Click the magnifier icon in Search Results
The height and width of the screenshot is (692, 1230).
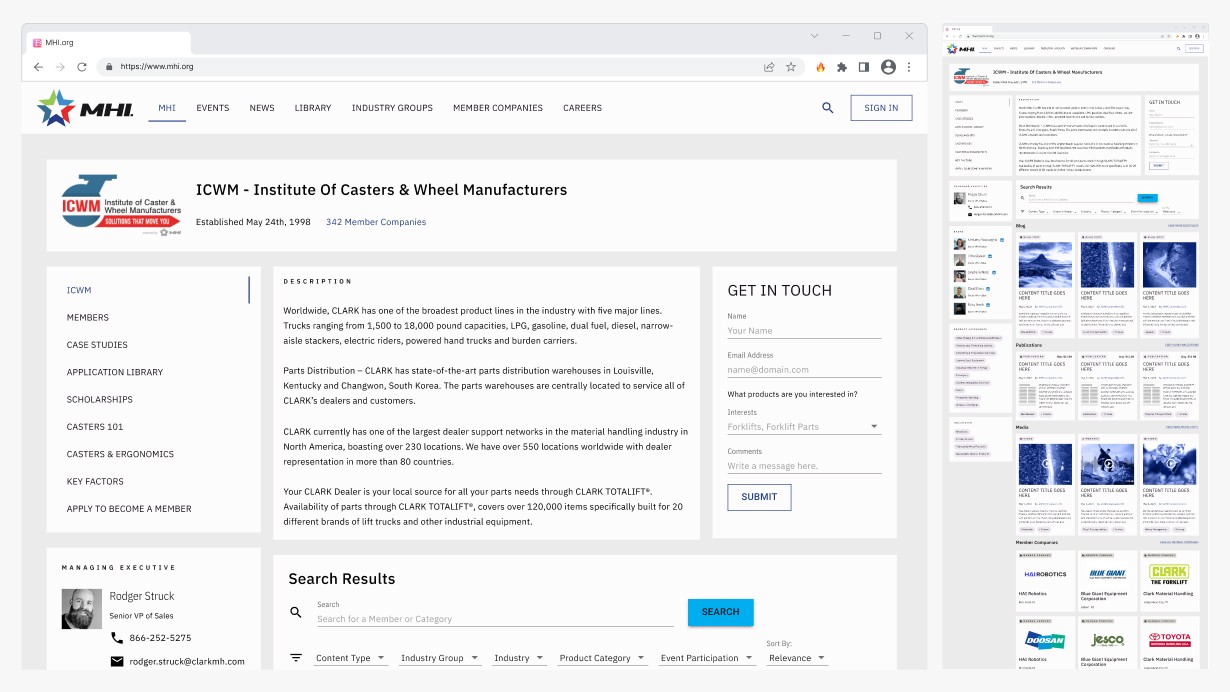click(296, 612)
